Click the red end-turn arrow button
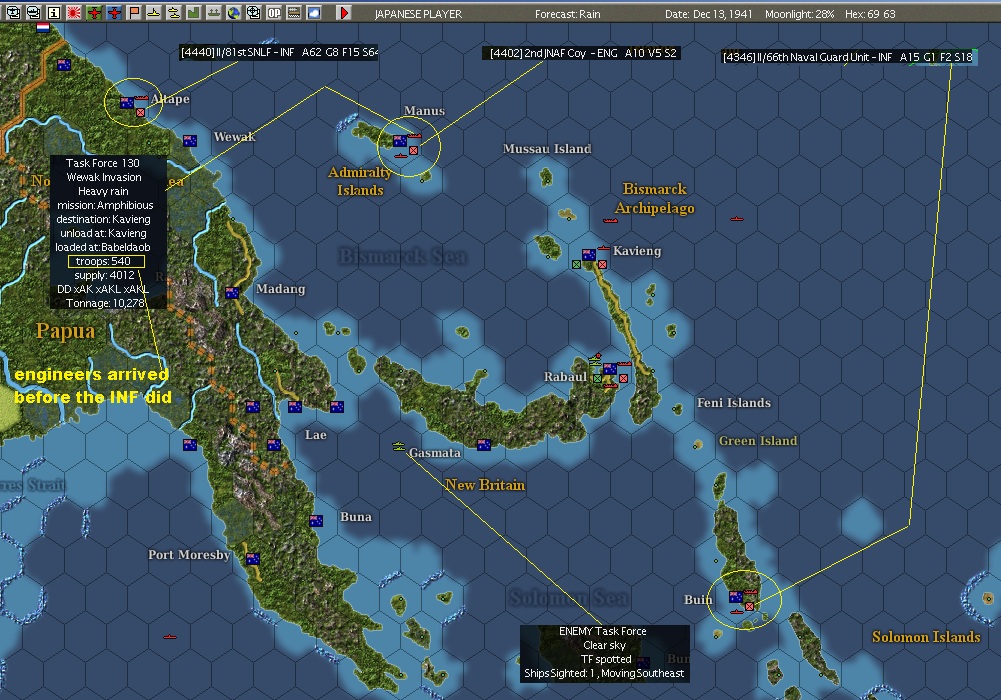1001x700 pixels. point(343,12)
